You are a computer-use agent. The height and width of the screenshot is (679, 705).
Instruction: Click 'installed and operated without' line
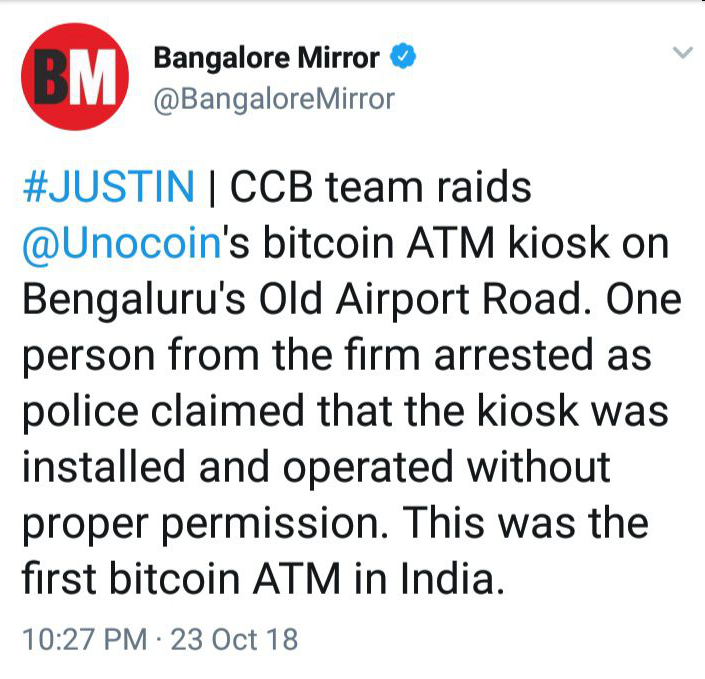point(316,467)
